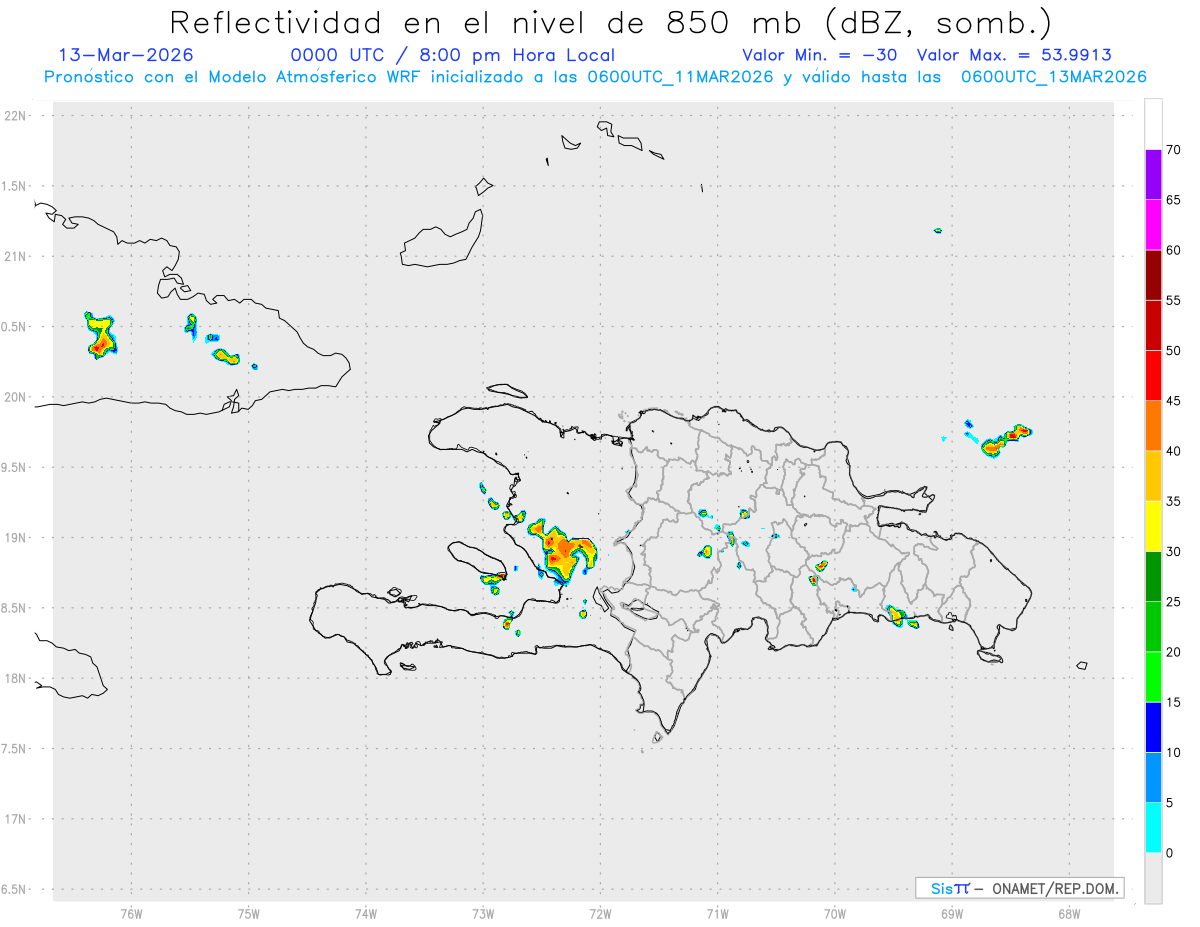Click the colorbar label '10'
The height and width of the screenshot is (927, 1200).
click(x=1173, y=752)
